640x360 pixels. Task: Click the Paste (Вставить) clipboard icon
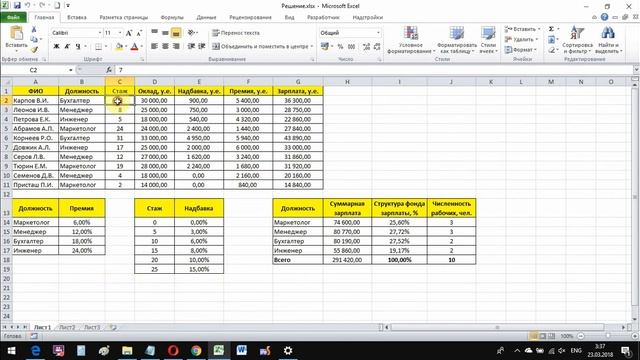[16, 33]
